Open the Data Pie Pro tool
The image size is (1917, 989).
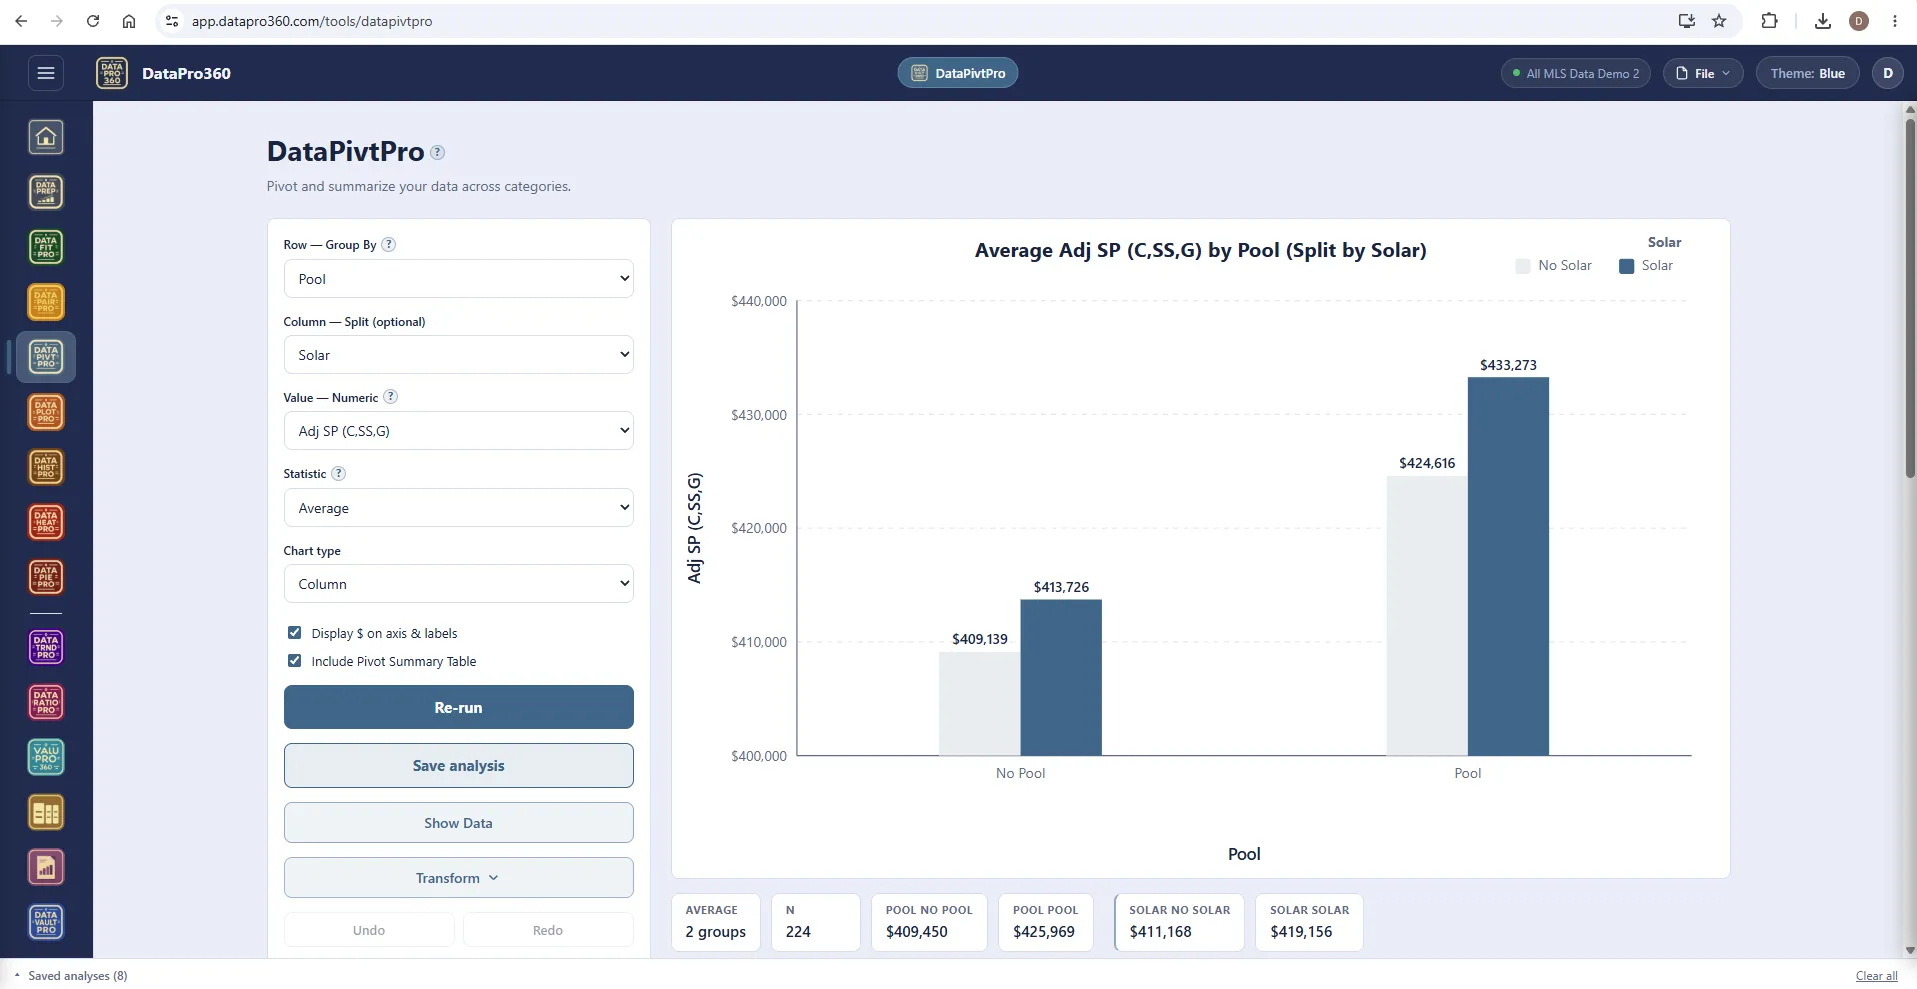coord(46,577)
